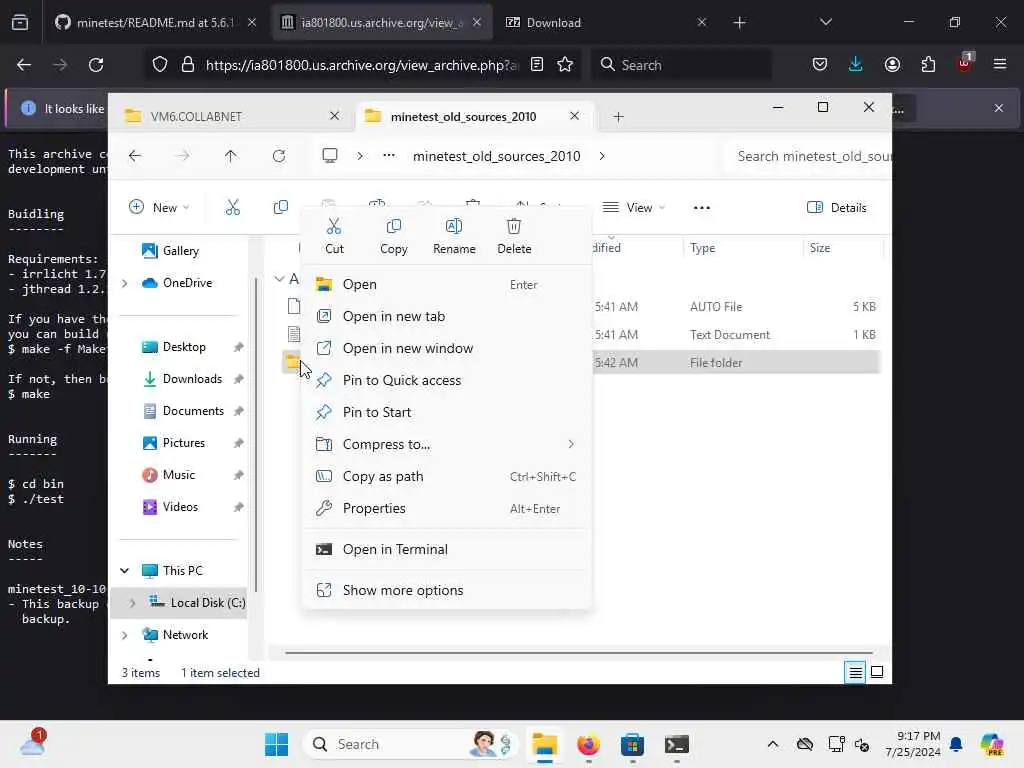This screenshot has height=768, width=1024.
Task: Expand Local Disk (C:) node
Action: pos(132,602)
